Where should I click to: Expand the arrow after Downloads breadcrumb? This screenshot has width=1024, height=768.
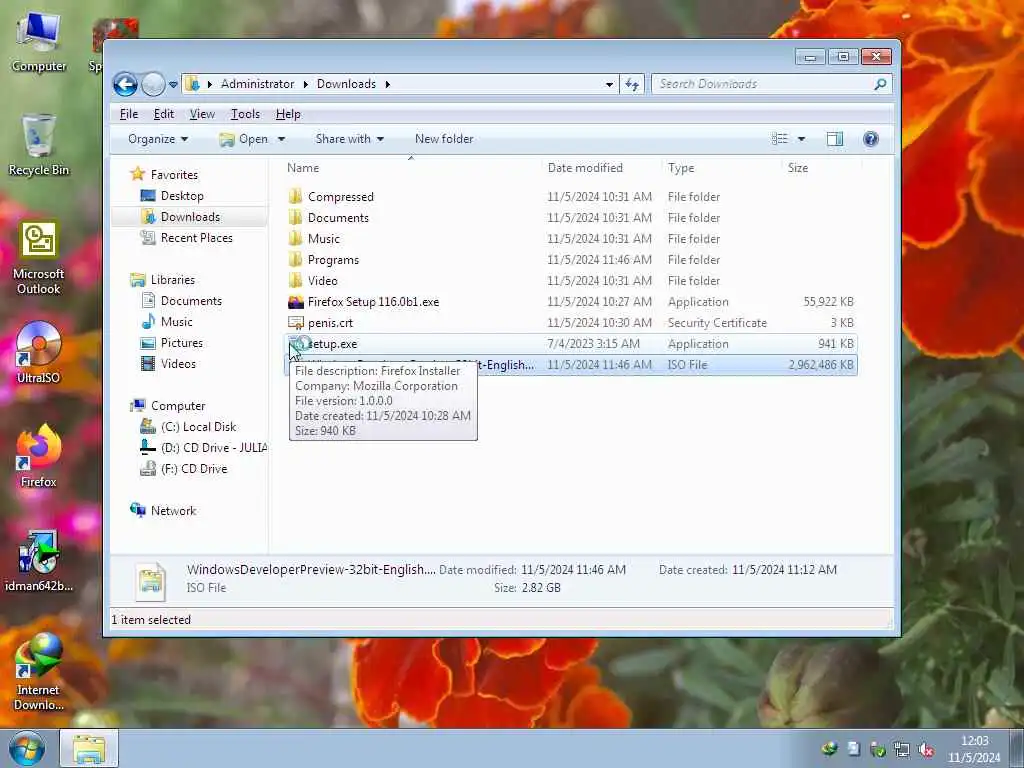pyautogui.click(x=387, y=84)
